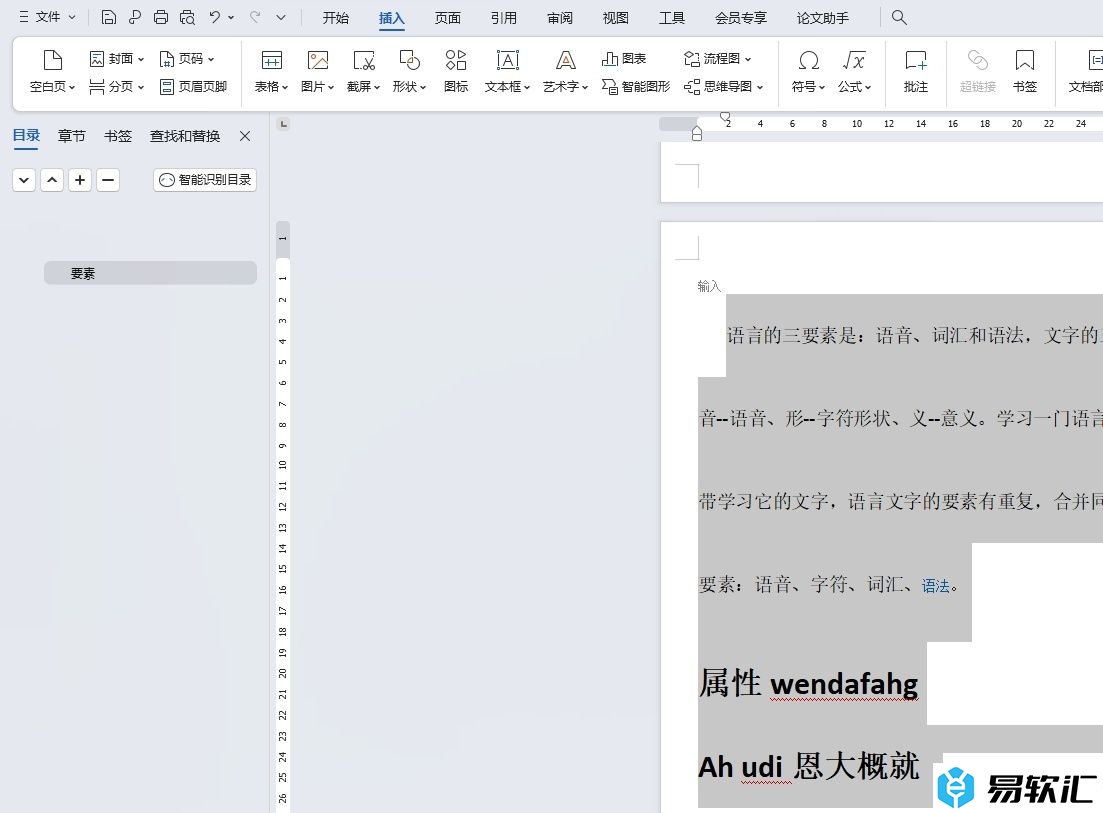Click the 输入 label above the paragraph
This screenshot has height=813, width=1103.
(709, 286)
